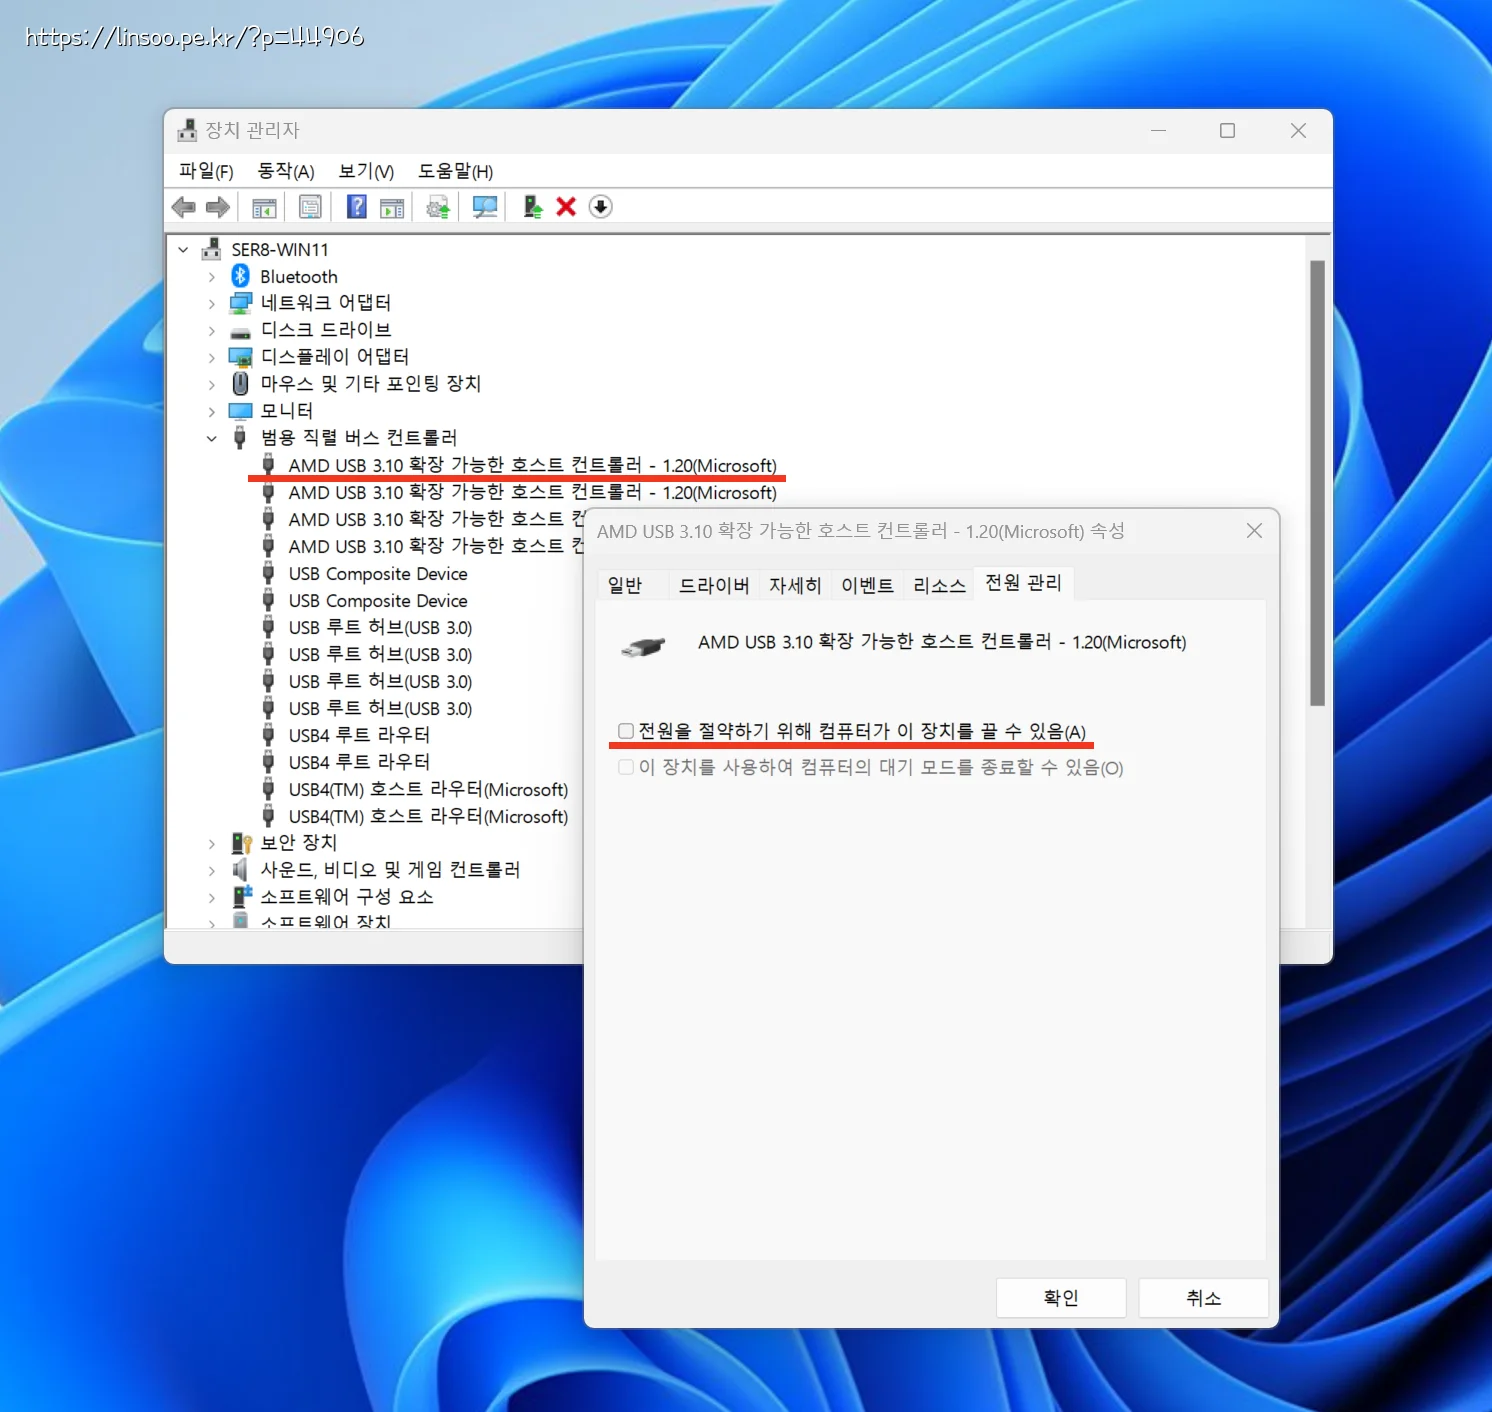Open the 파일(F) menu

coord(206,171)
